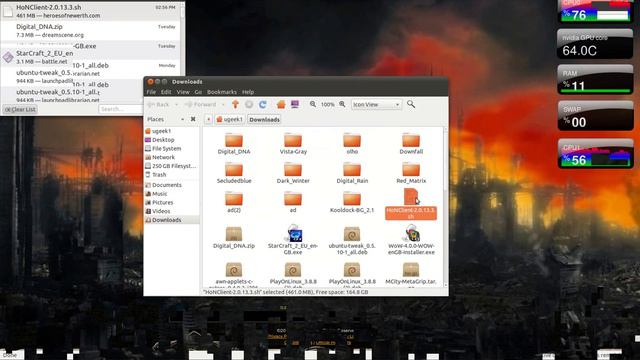640x360 pixels.
Task: Open the File menu
Action: click(x=151, y=92)
